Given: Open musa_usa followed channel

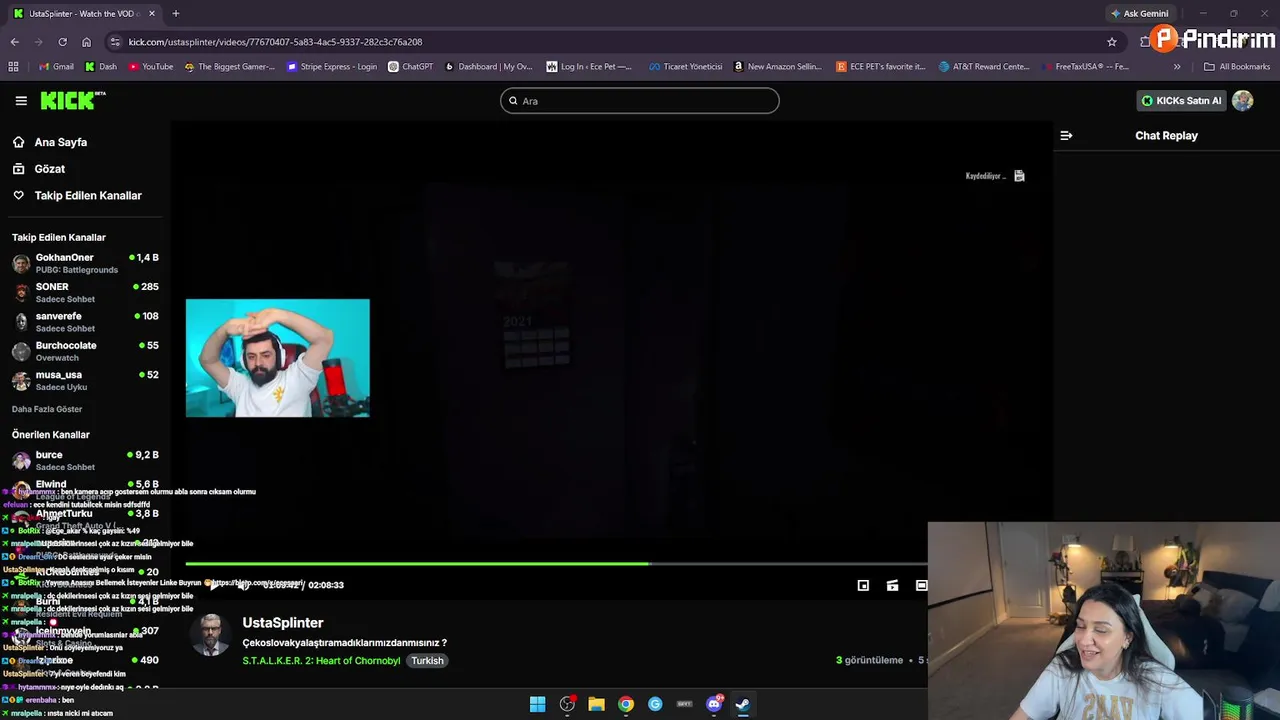Looking at the screenshot, I should tap(85, 380).
